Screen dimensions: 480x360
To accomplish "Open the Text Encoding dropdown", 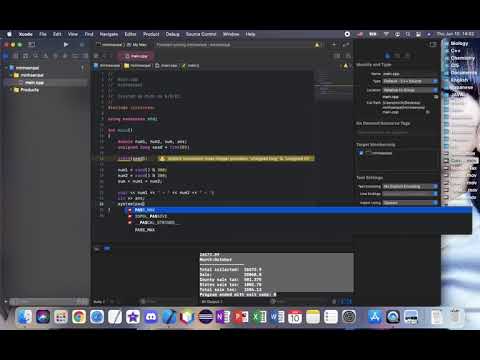I will tap(410, 186).
